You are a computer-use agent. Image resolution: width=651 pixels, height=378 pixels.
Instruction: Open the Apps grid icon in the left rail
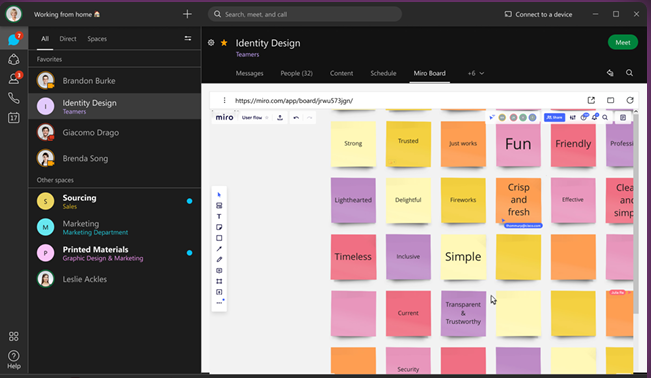coord(14,336)
